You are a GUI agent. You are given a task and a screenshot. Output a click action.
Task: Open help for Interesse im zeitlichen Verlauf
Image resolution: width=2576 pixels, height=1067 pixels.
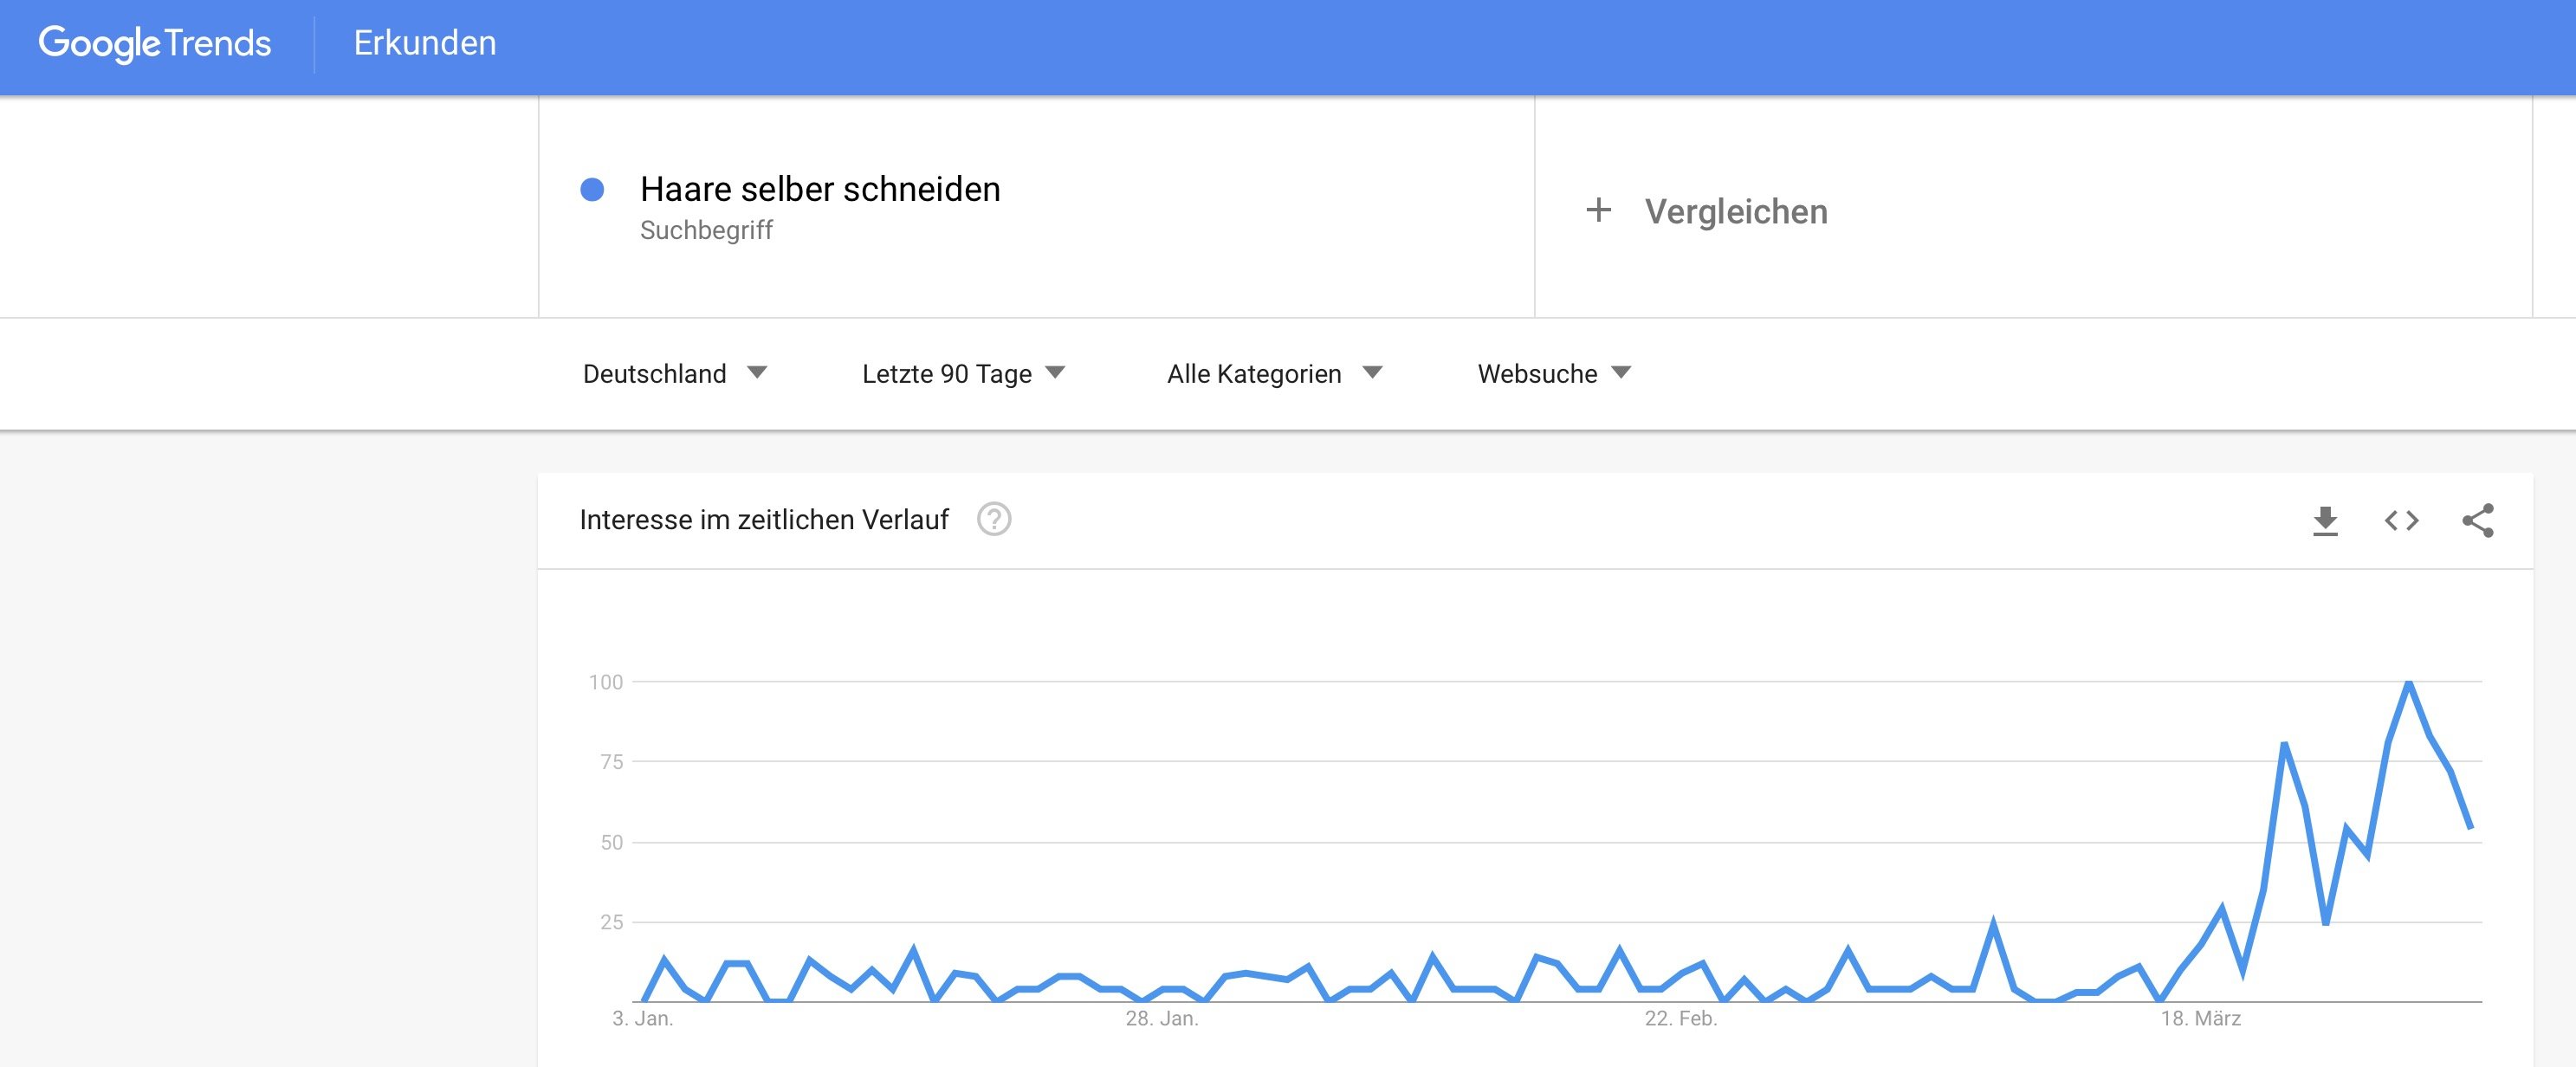[993, 520]
